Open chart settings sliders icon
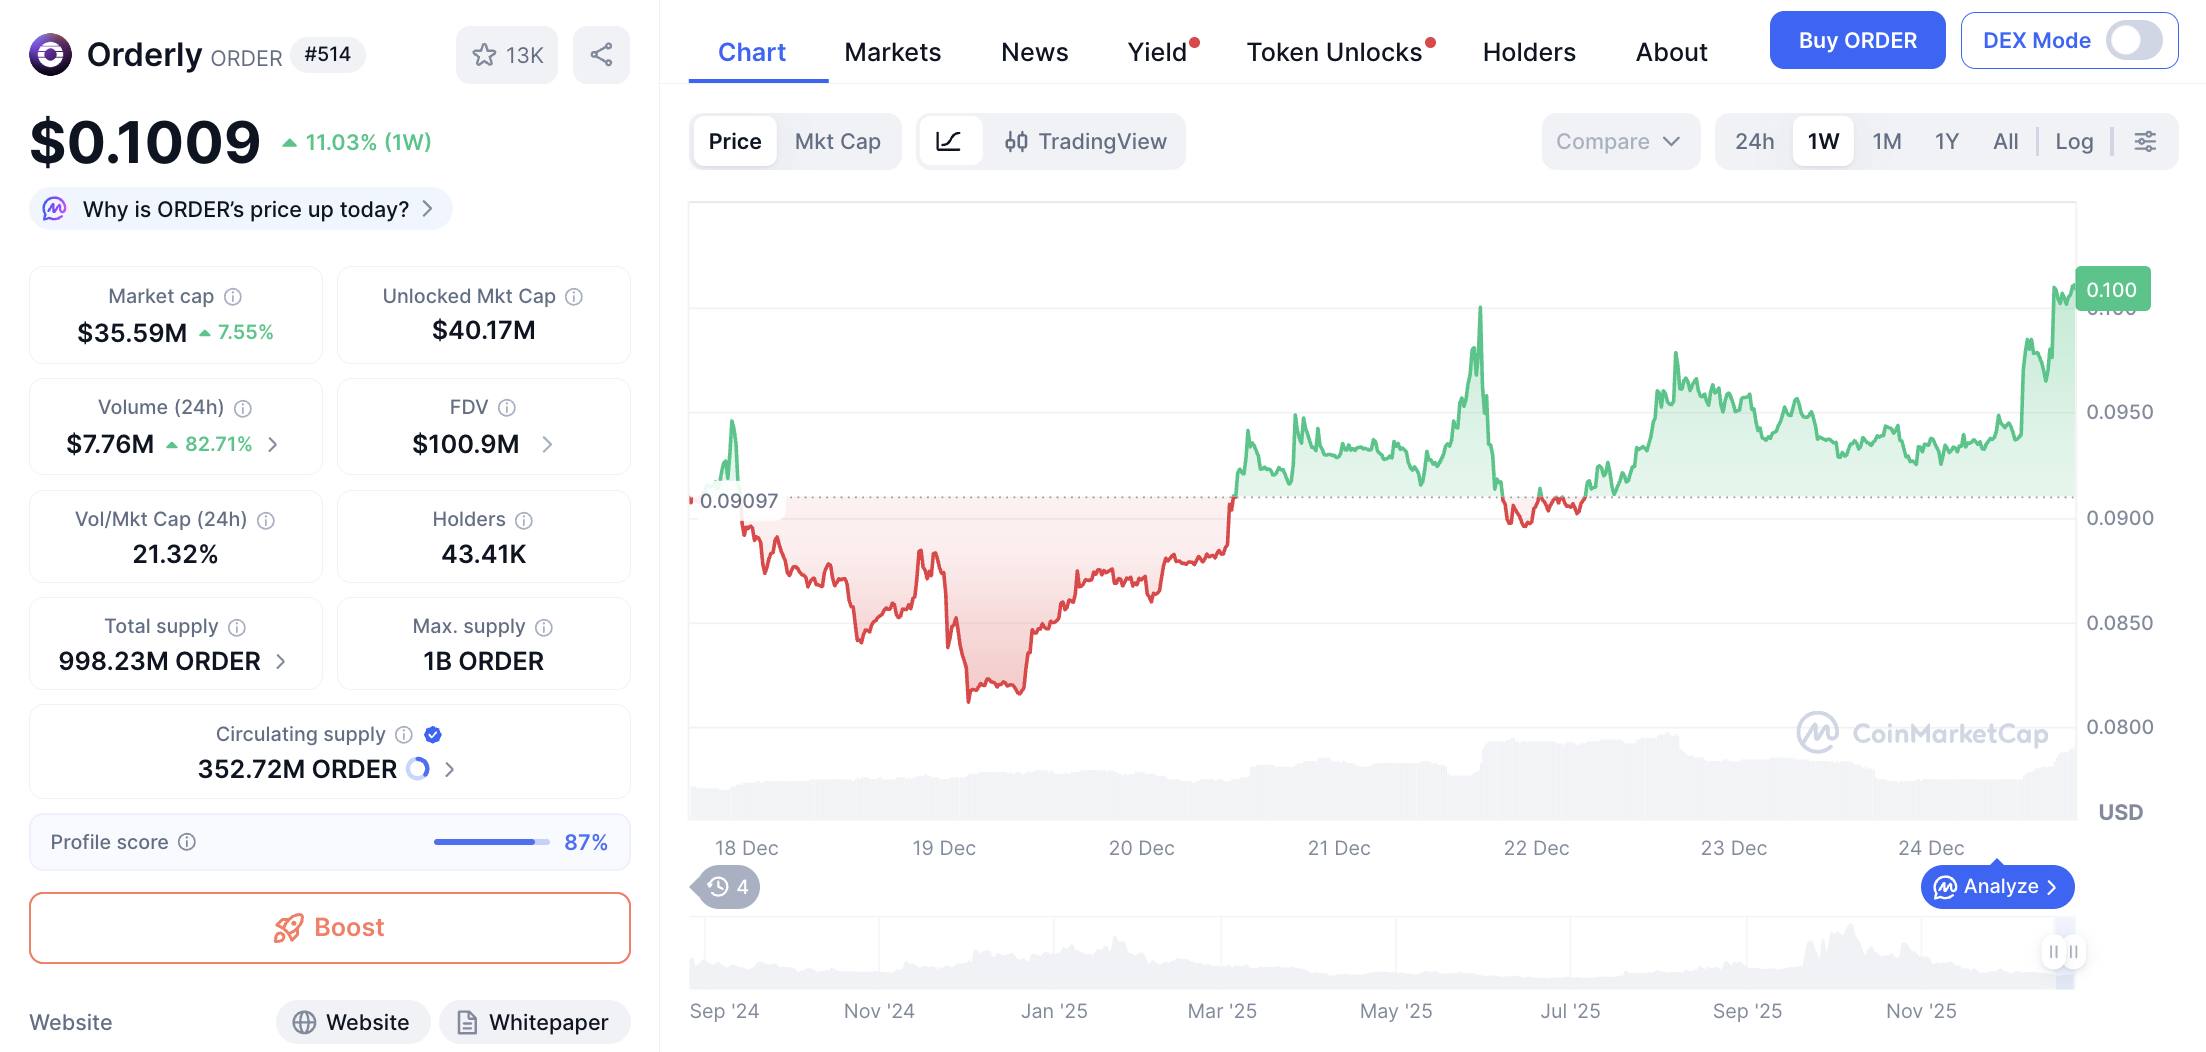Viewport: 2206px width, 1052px height. (x=2144, y=141)
